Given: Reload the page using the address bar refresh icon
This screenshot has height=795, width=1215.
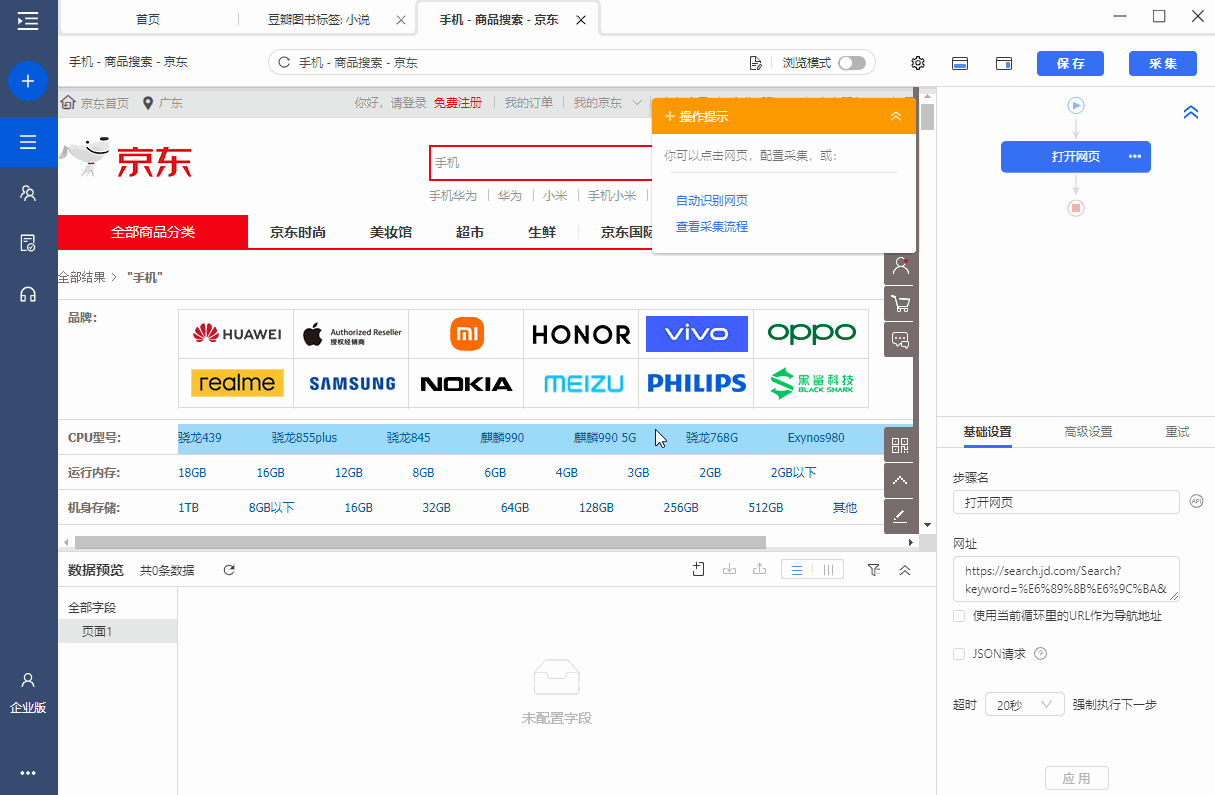Looking at the screenshot, I should point(284,63).
